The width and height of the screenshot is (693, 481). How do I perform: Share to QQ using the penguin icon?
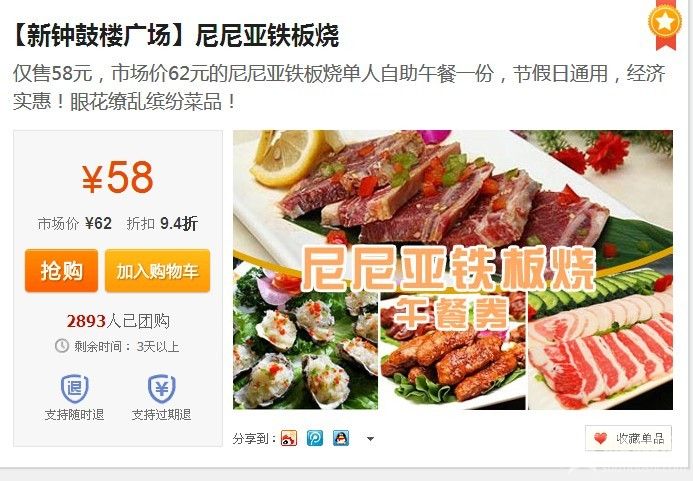pyautogui.click(x=341, y=439)
